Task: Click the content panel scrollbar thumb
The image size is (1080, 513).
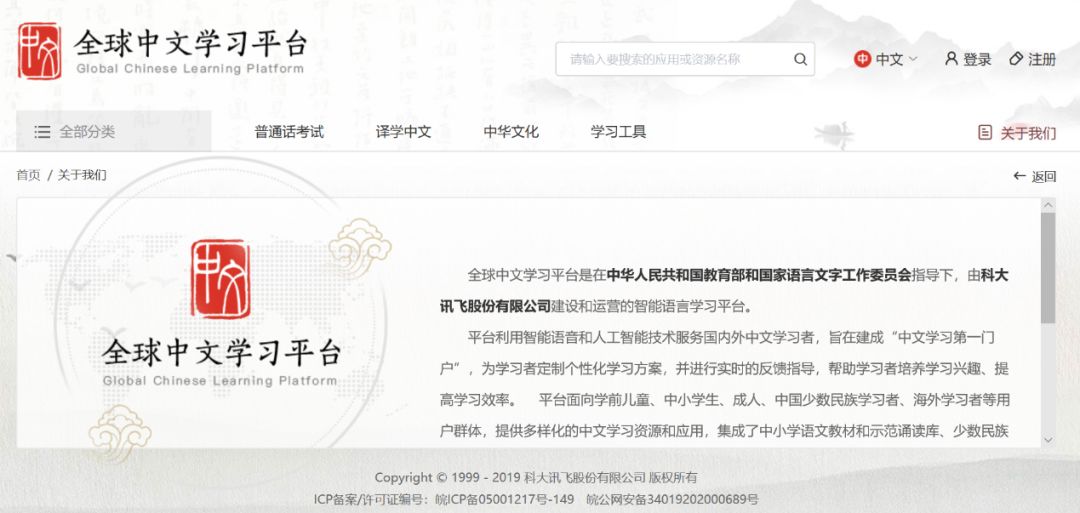Action: (x=1048, y=268)
